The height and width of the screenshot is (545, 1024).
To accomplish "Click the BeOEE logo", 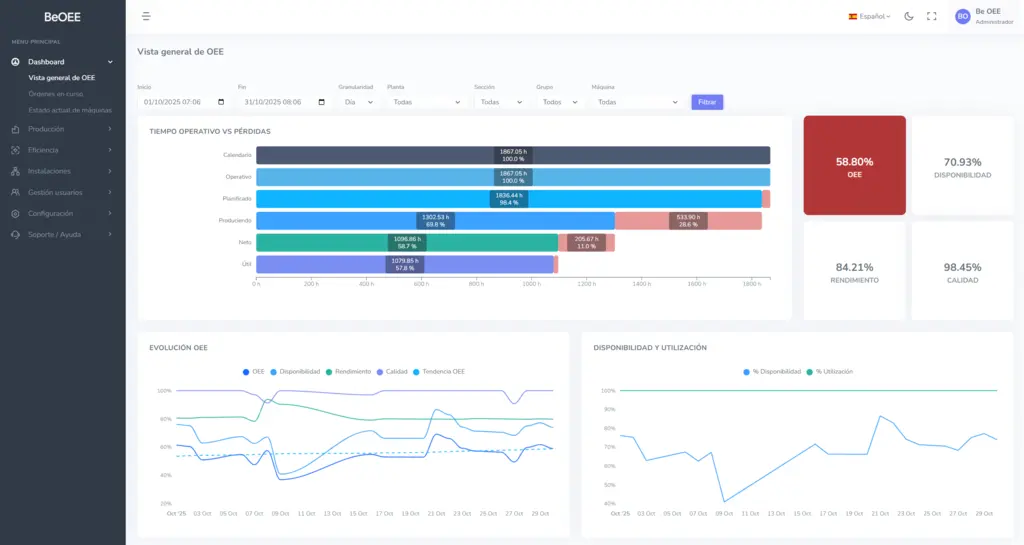I will click(x=62, y=17).
